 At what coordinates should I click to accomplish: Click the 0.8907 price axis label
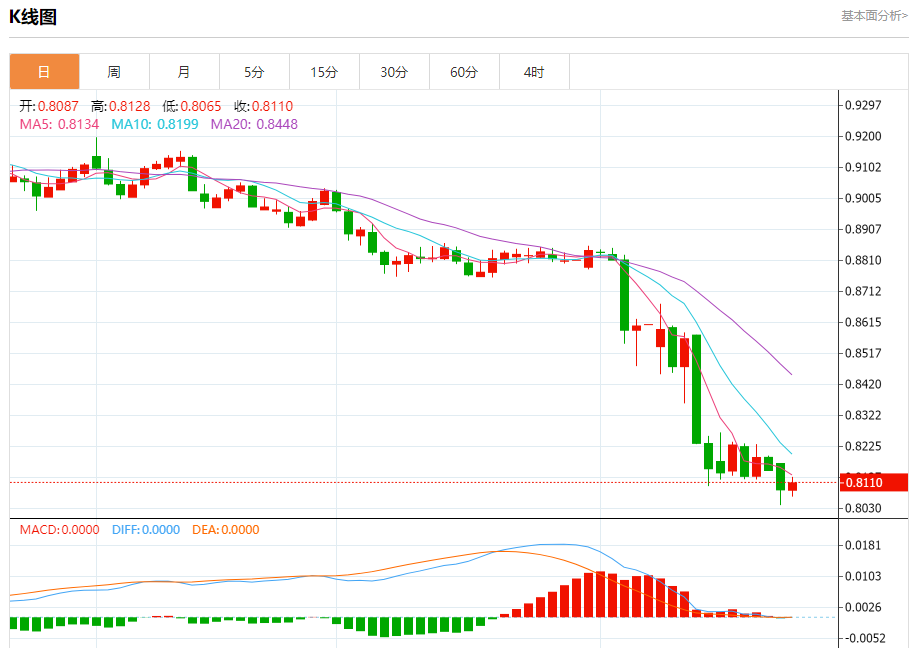tap(863, 229)
